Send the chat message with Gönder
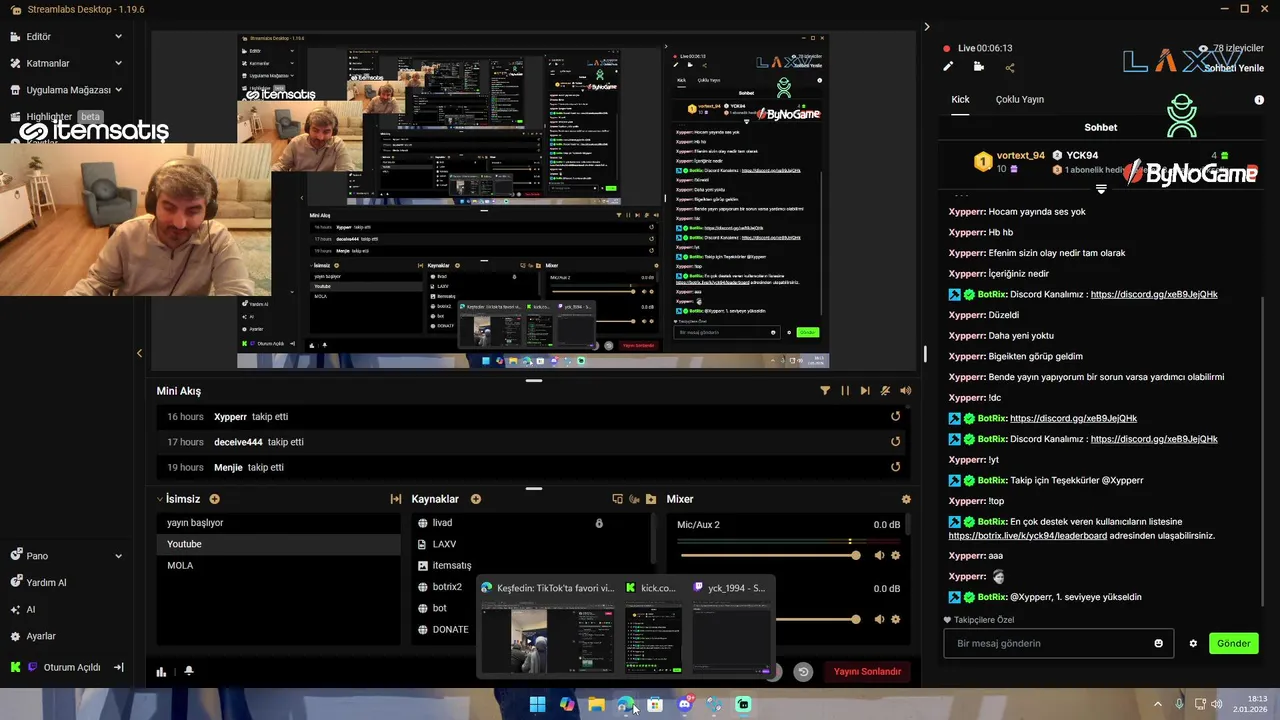This screenshot has width=1280, height=720. tap(1233, 643)
